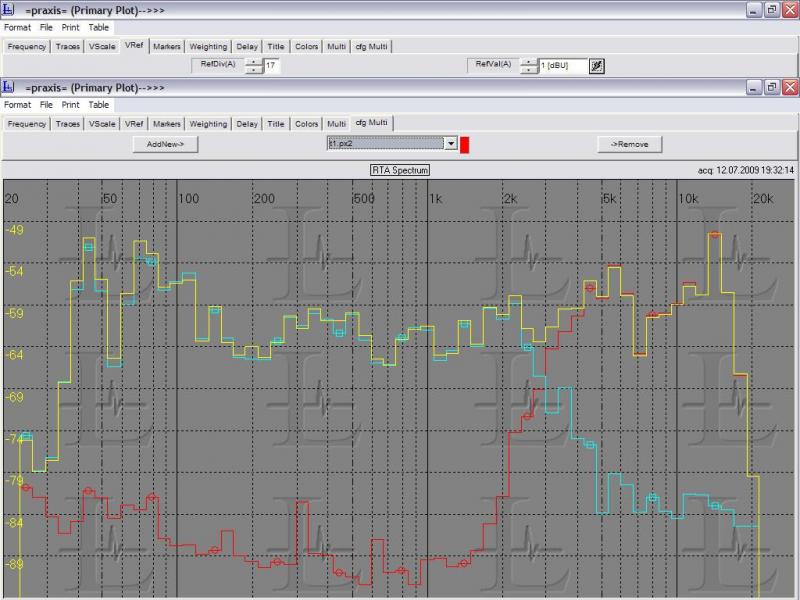Open Table menu in upper window
Image resolution: width=800 pixels, height=600 pixels.
click(98, 27)
